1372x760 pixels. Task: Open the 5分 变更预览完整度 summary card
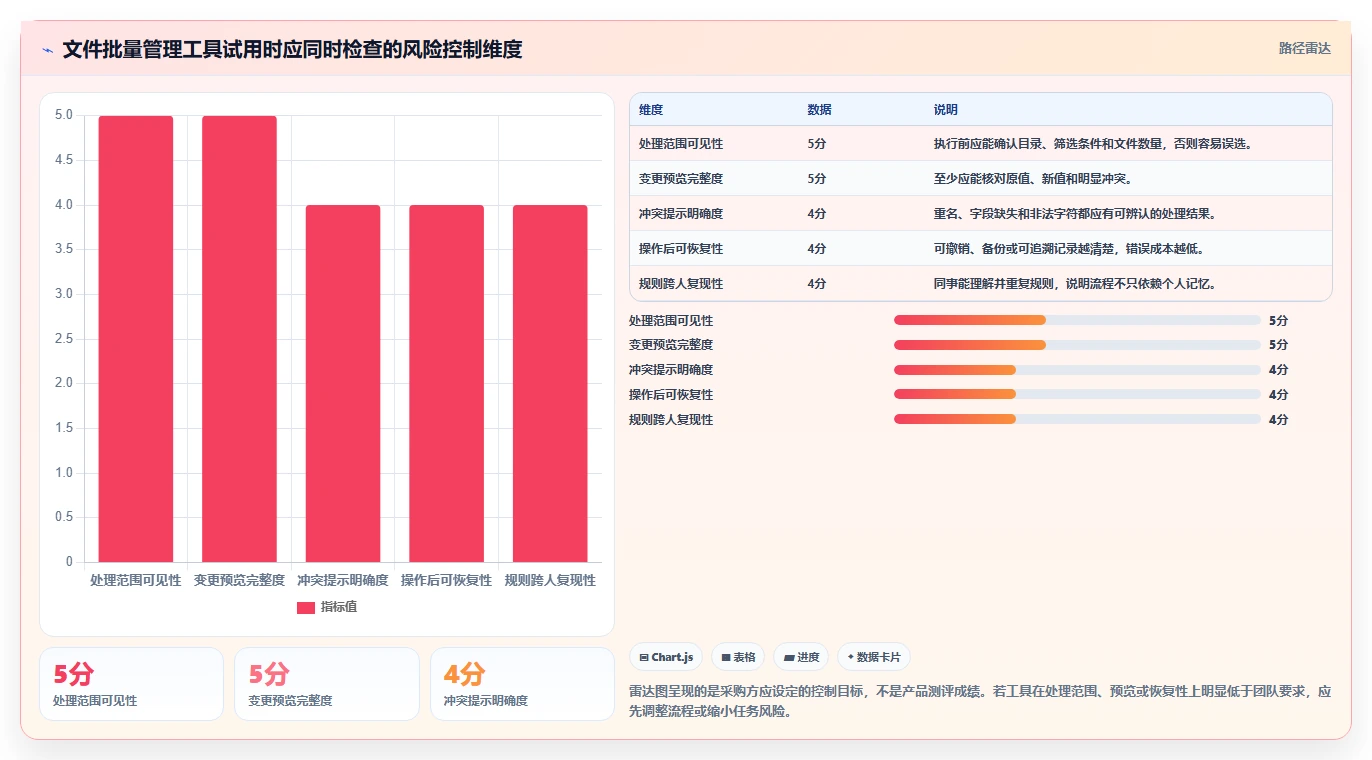pos(327,684)
